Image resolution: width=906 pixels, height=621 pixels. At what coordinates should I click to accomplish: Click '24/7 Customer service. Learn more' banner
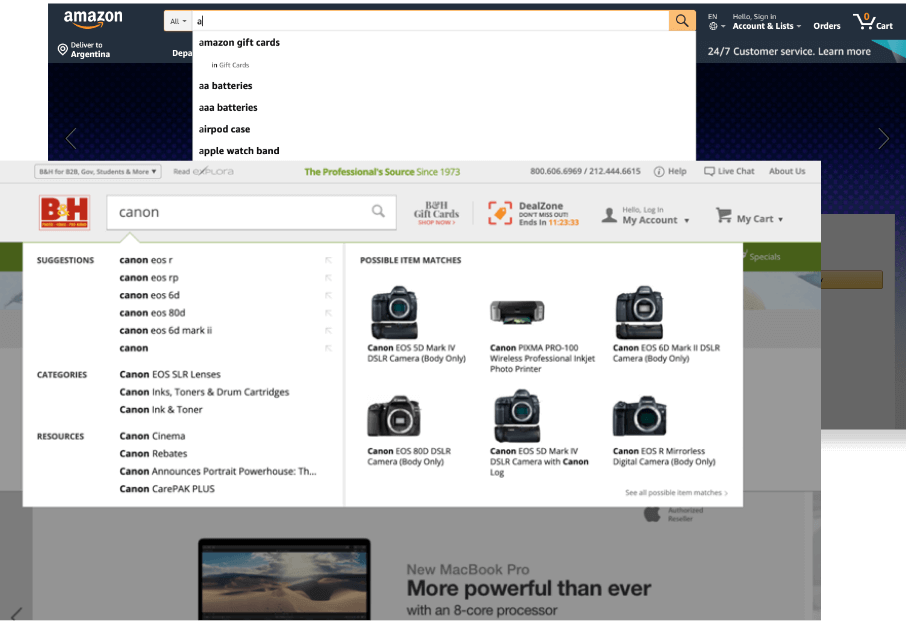789,51
